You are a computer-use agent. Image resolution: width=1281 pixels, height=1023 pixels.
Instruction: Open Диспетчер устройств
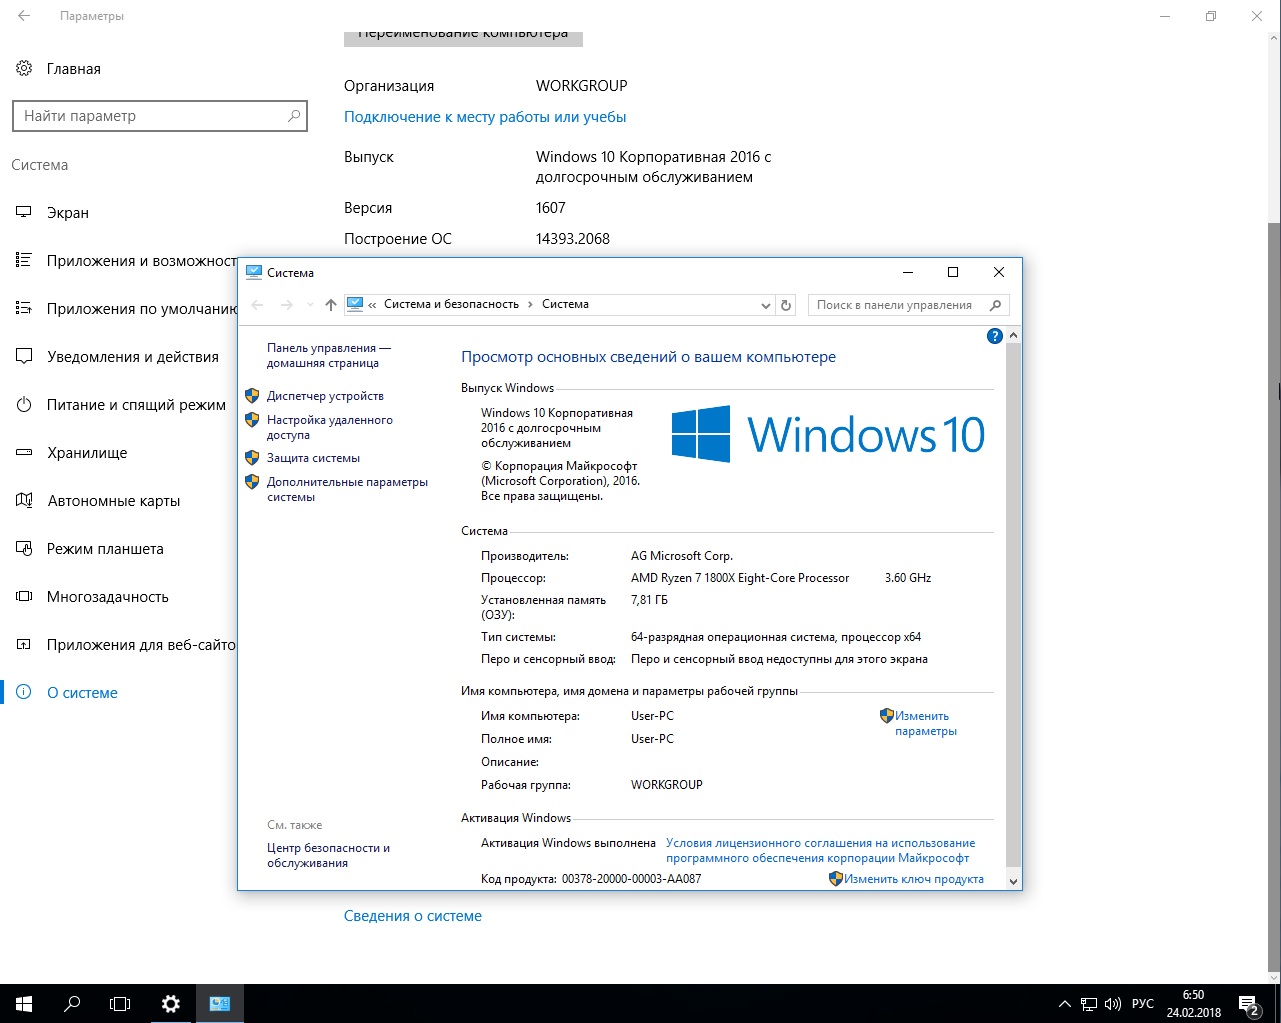325,396
